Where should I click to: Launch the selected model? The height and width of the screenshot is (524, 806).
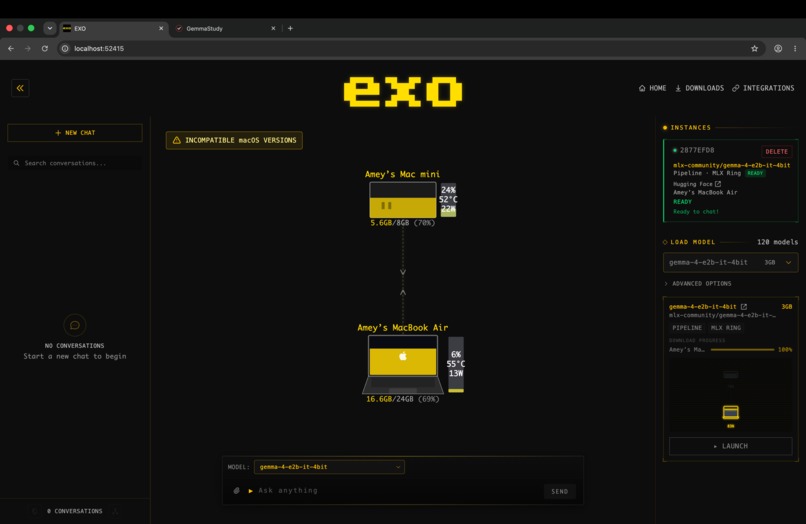point(730,446)
